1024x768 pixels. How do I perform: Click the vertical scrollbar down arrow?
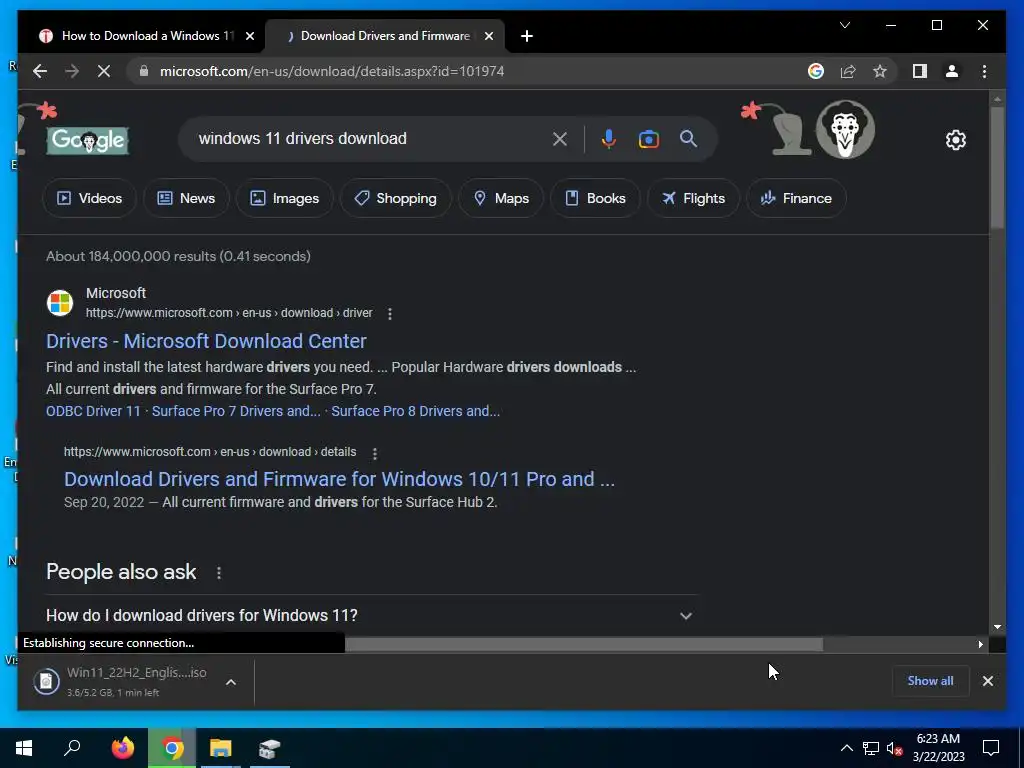point(997,627)
